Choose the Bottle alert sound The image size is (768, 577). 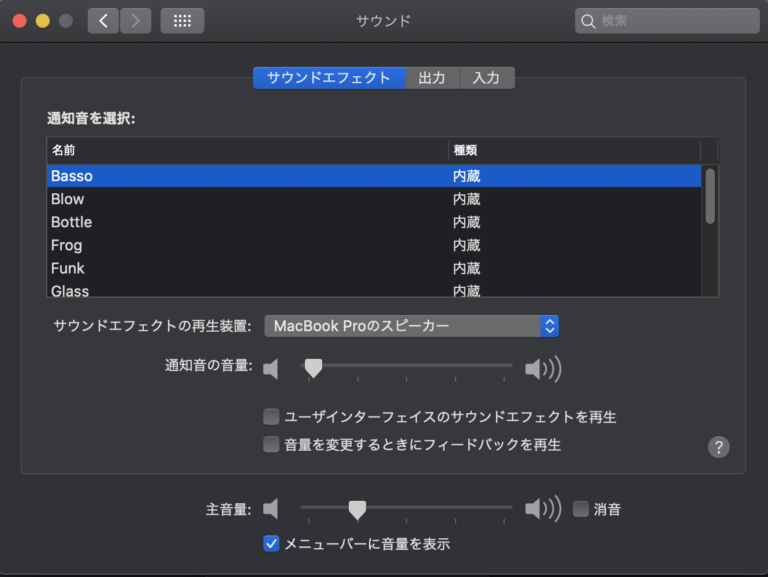pos(71,222)
